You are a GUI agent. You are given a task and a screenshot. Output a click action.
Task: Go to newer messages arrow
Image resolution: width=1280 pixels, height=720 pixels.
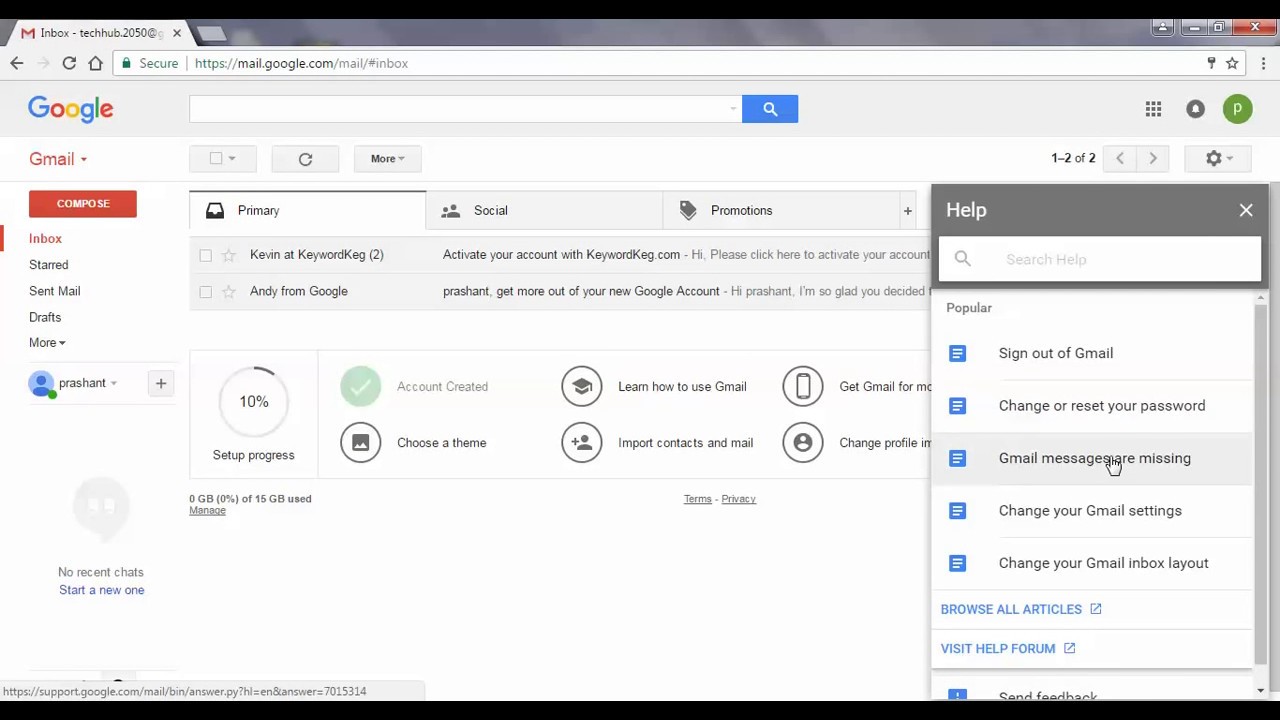point(1120,158)
